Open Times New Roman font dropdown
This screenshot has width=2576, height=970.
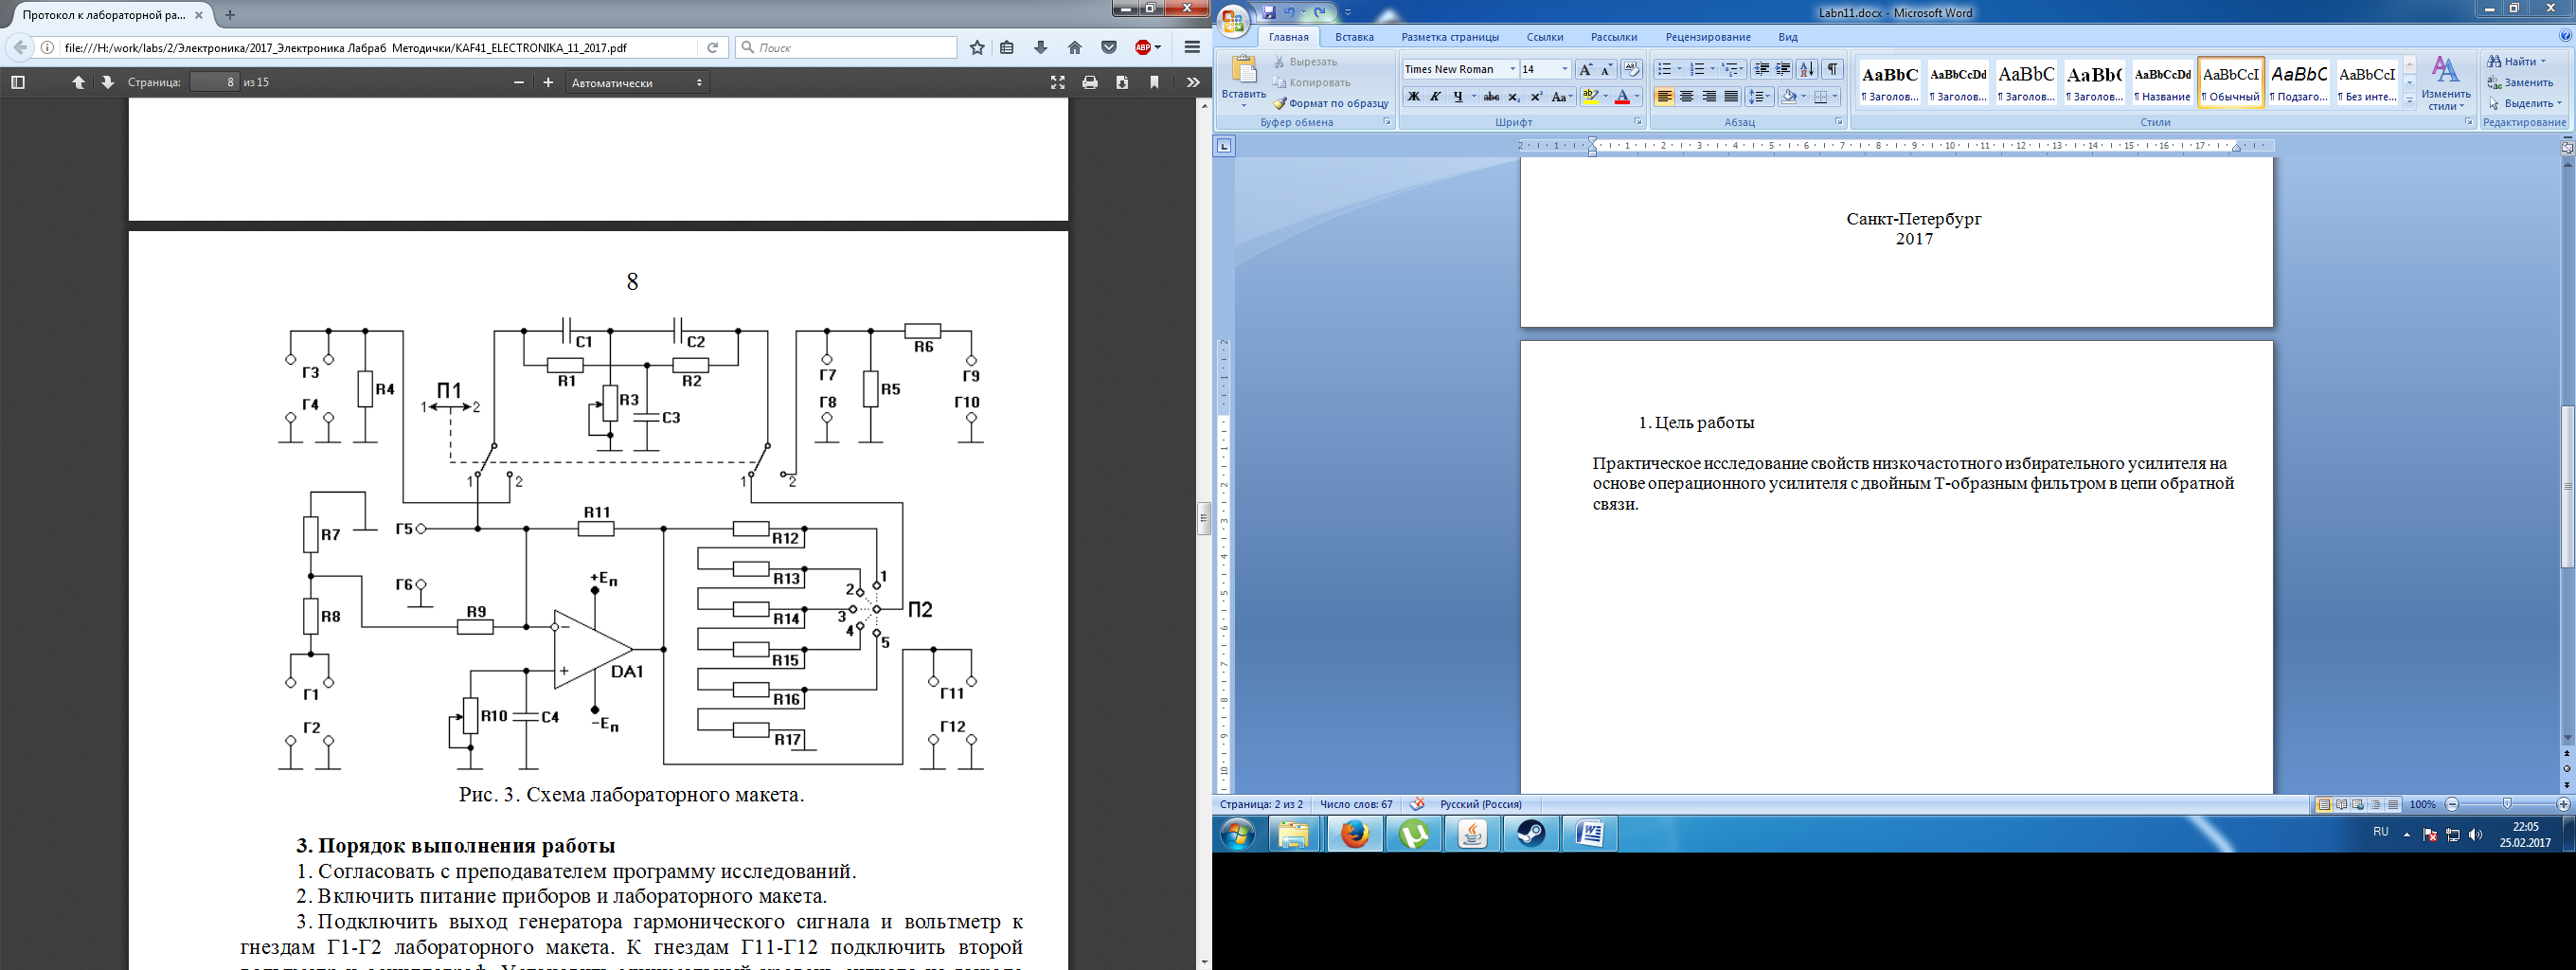click(x=1512, y=69)
